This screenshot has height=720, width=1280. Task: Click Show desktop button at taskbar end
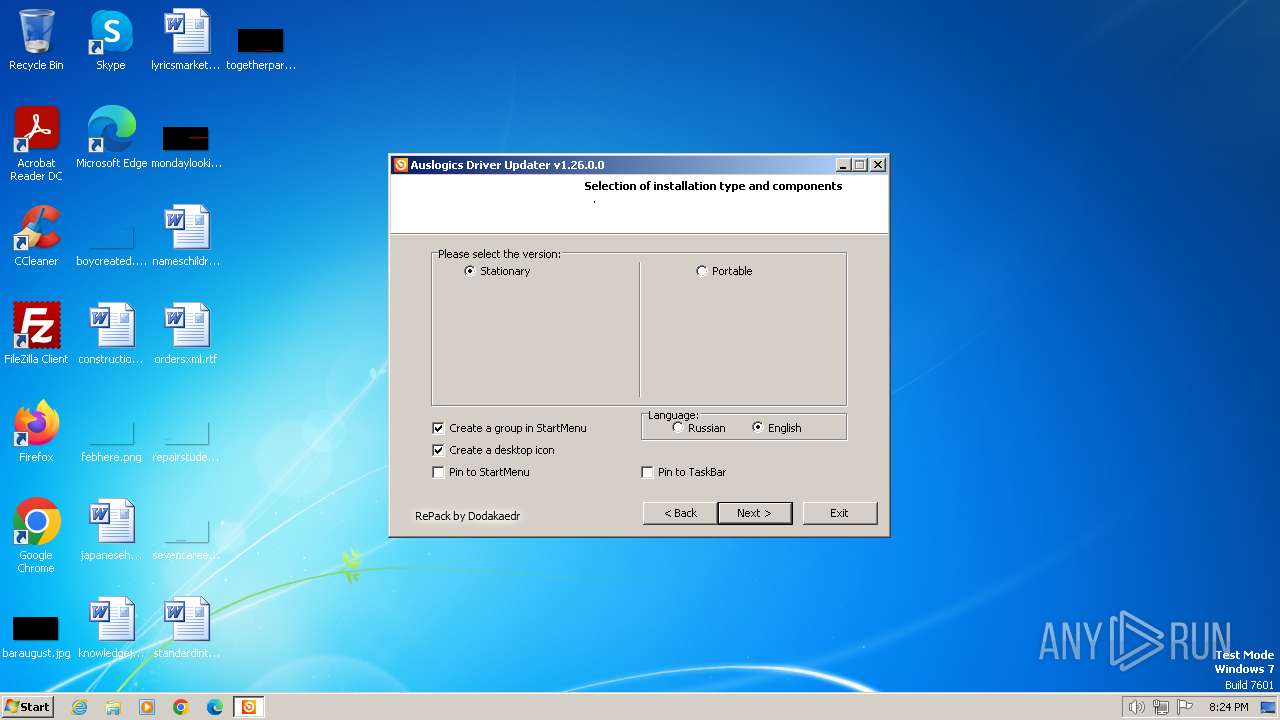(1270, 707)
